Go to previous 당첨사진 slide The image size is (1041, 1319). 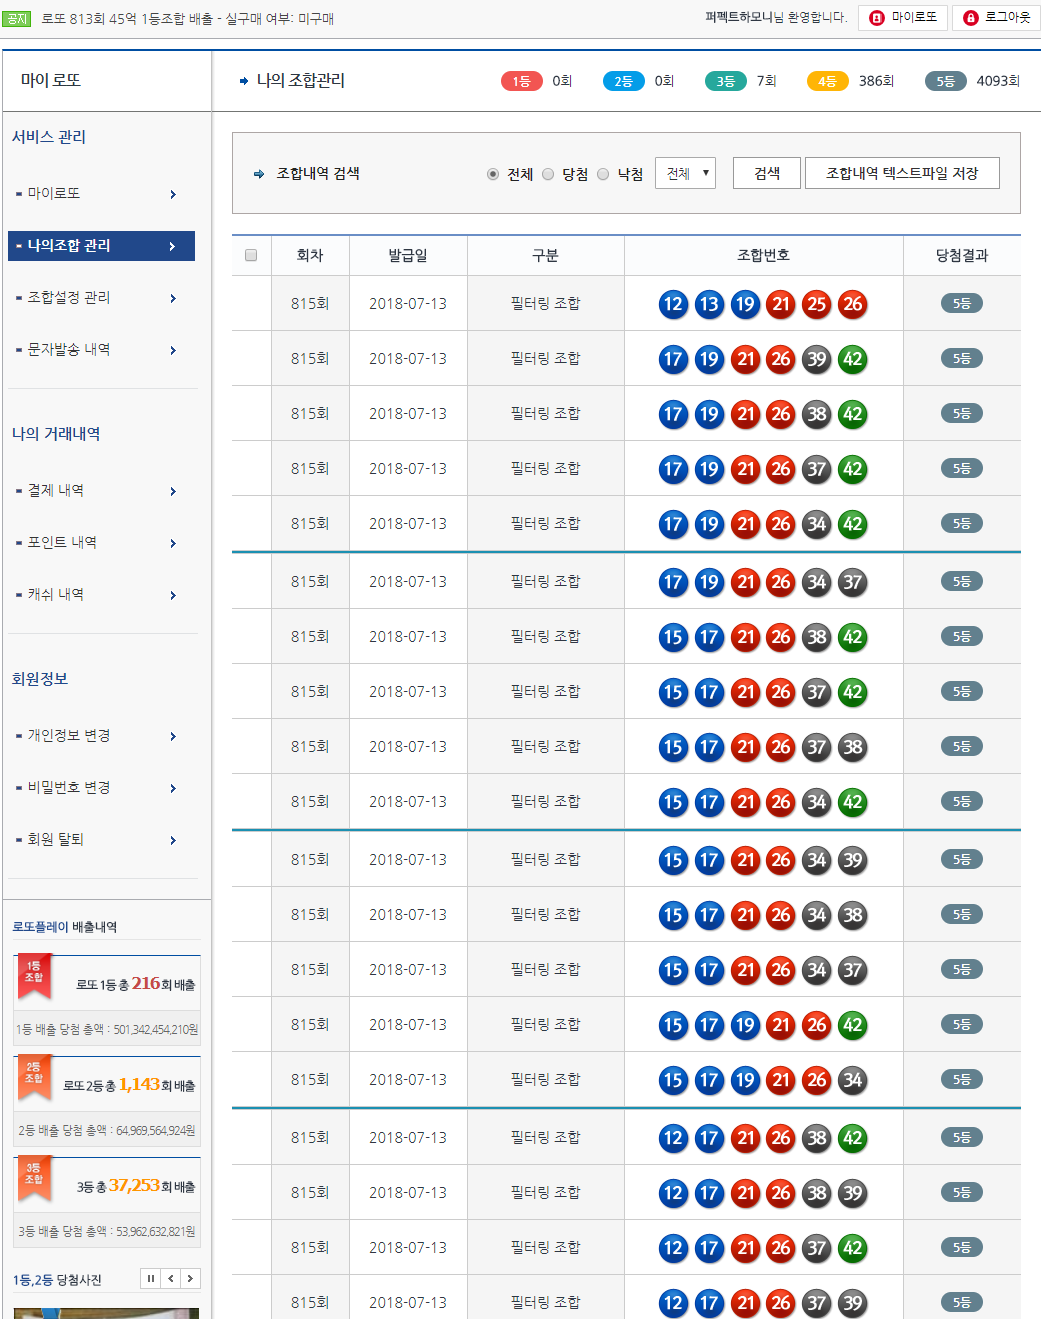(x=171, y=1278)
